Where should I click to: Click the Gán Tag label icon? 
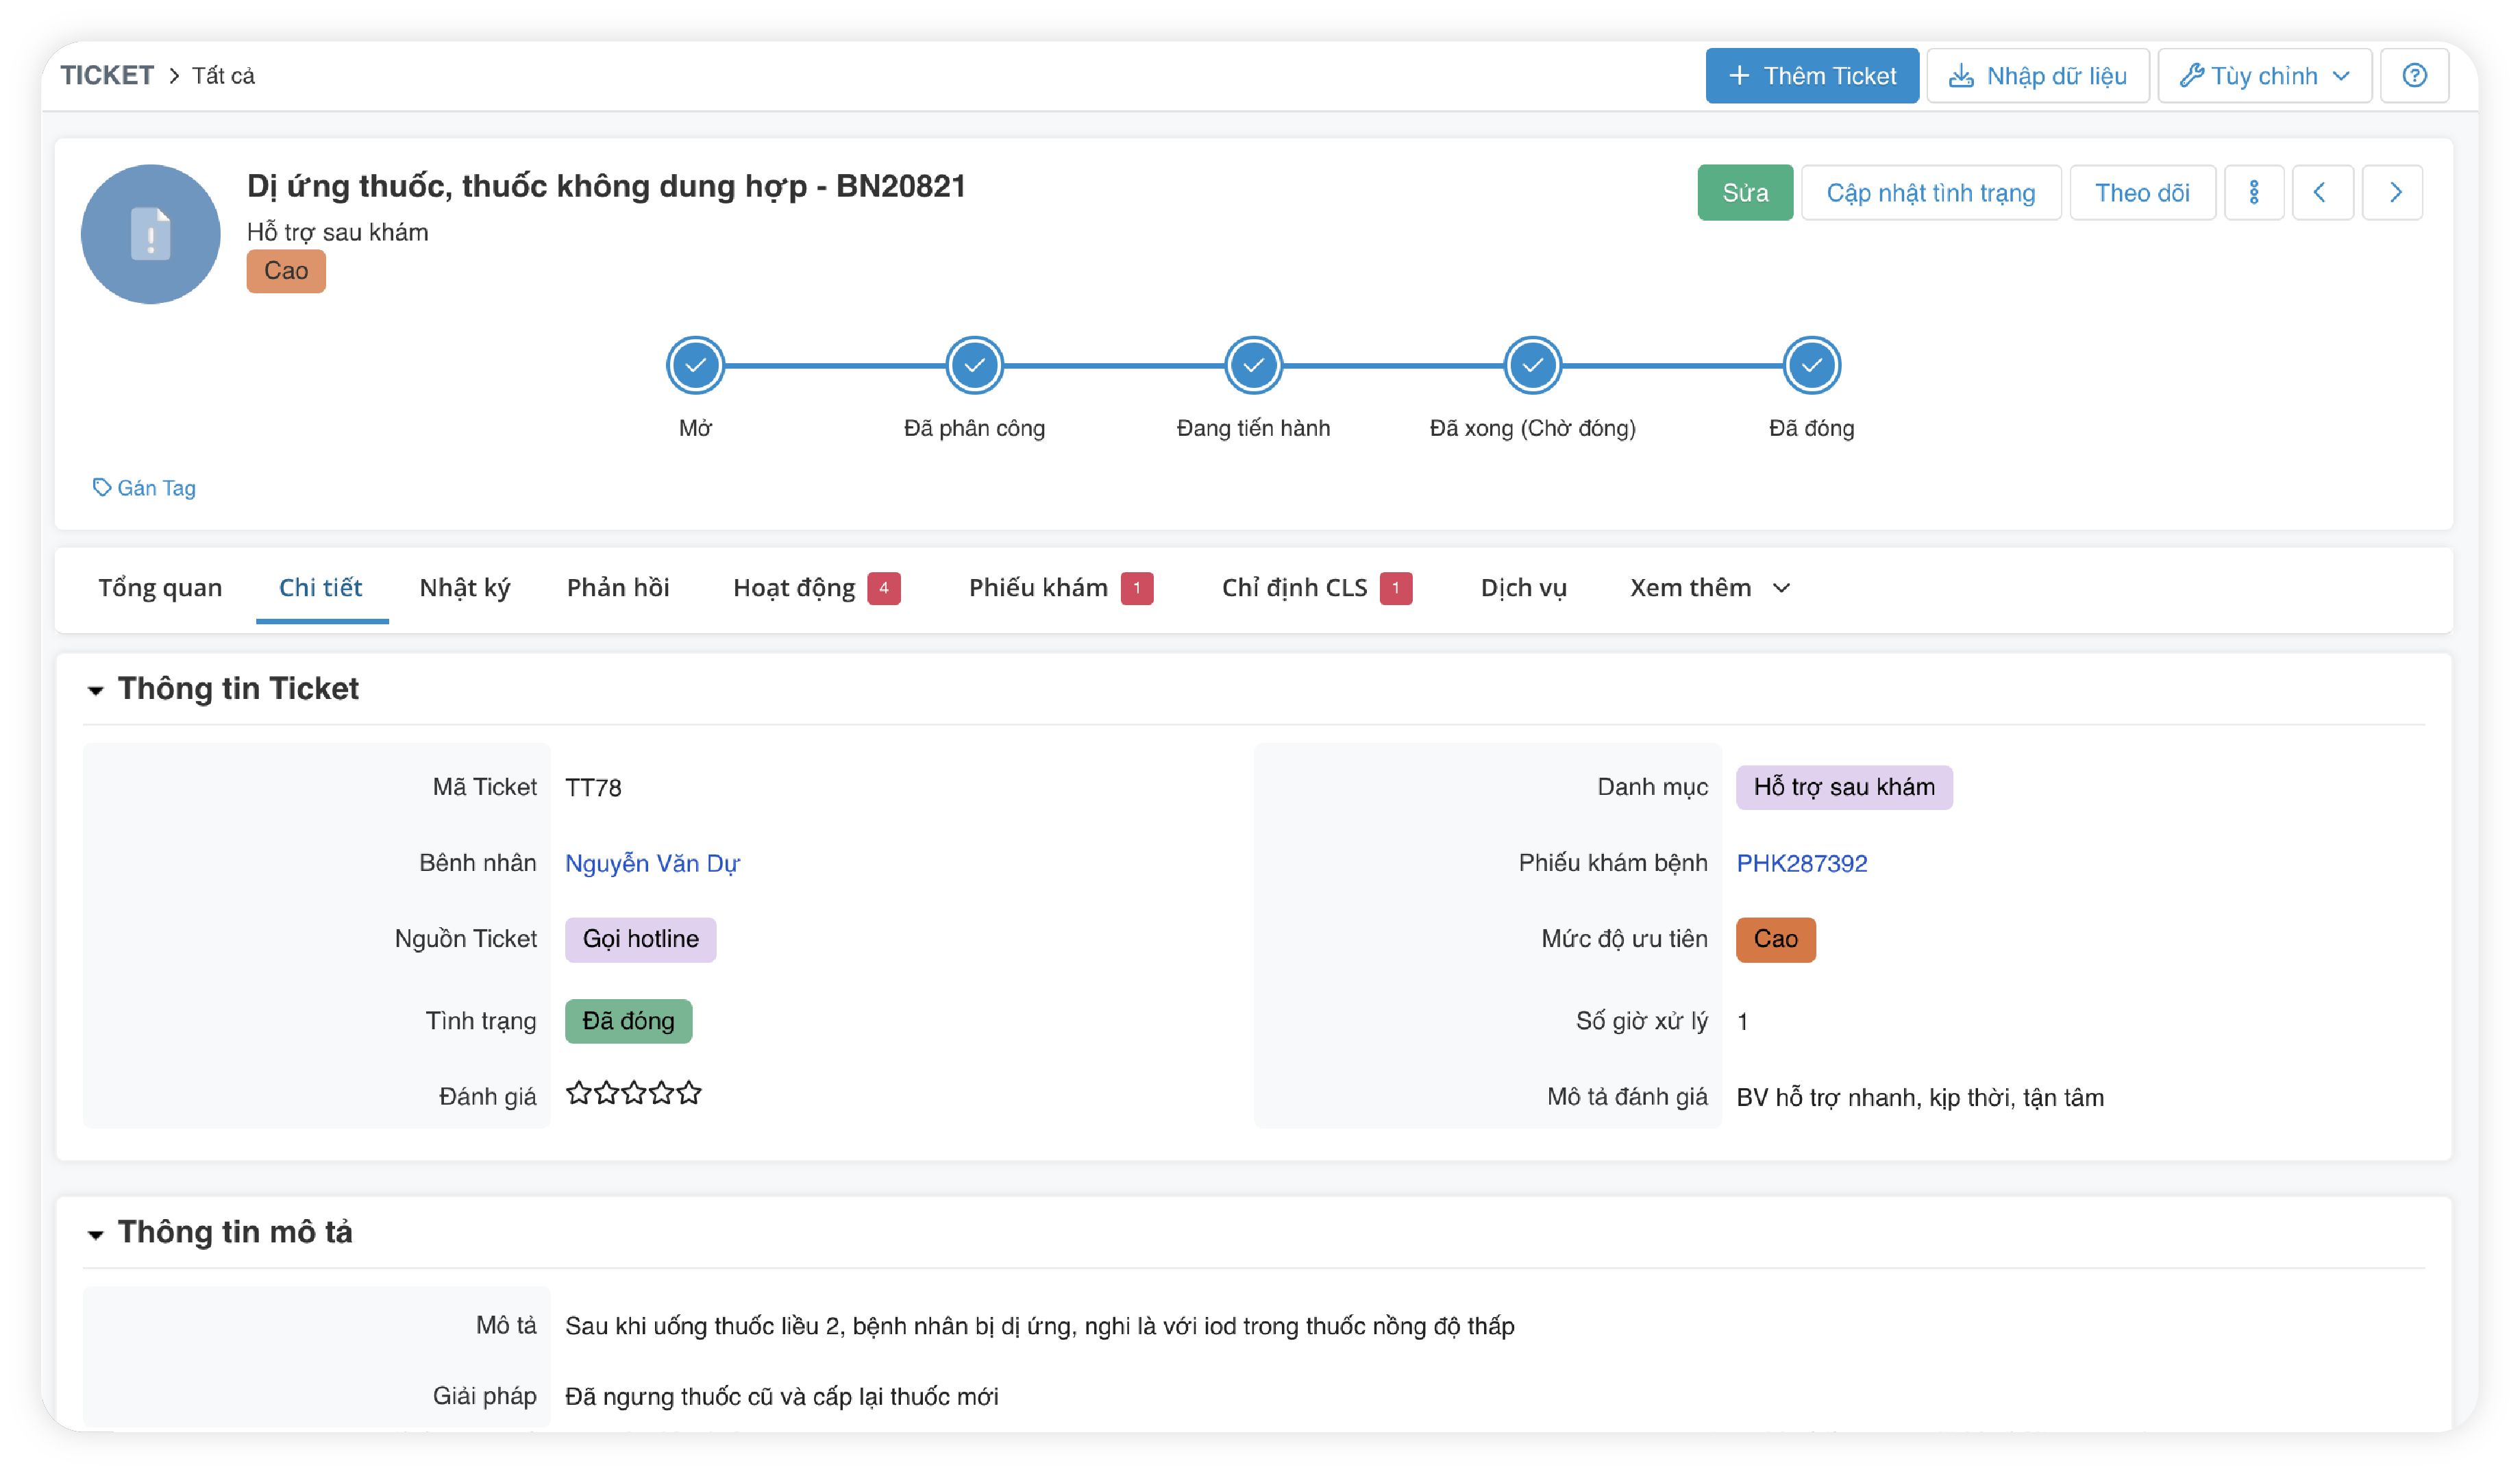(x=101, y=487)
